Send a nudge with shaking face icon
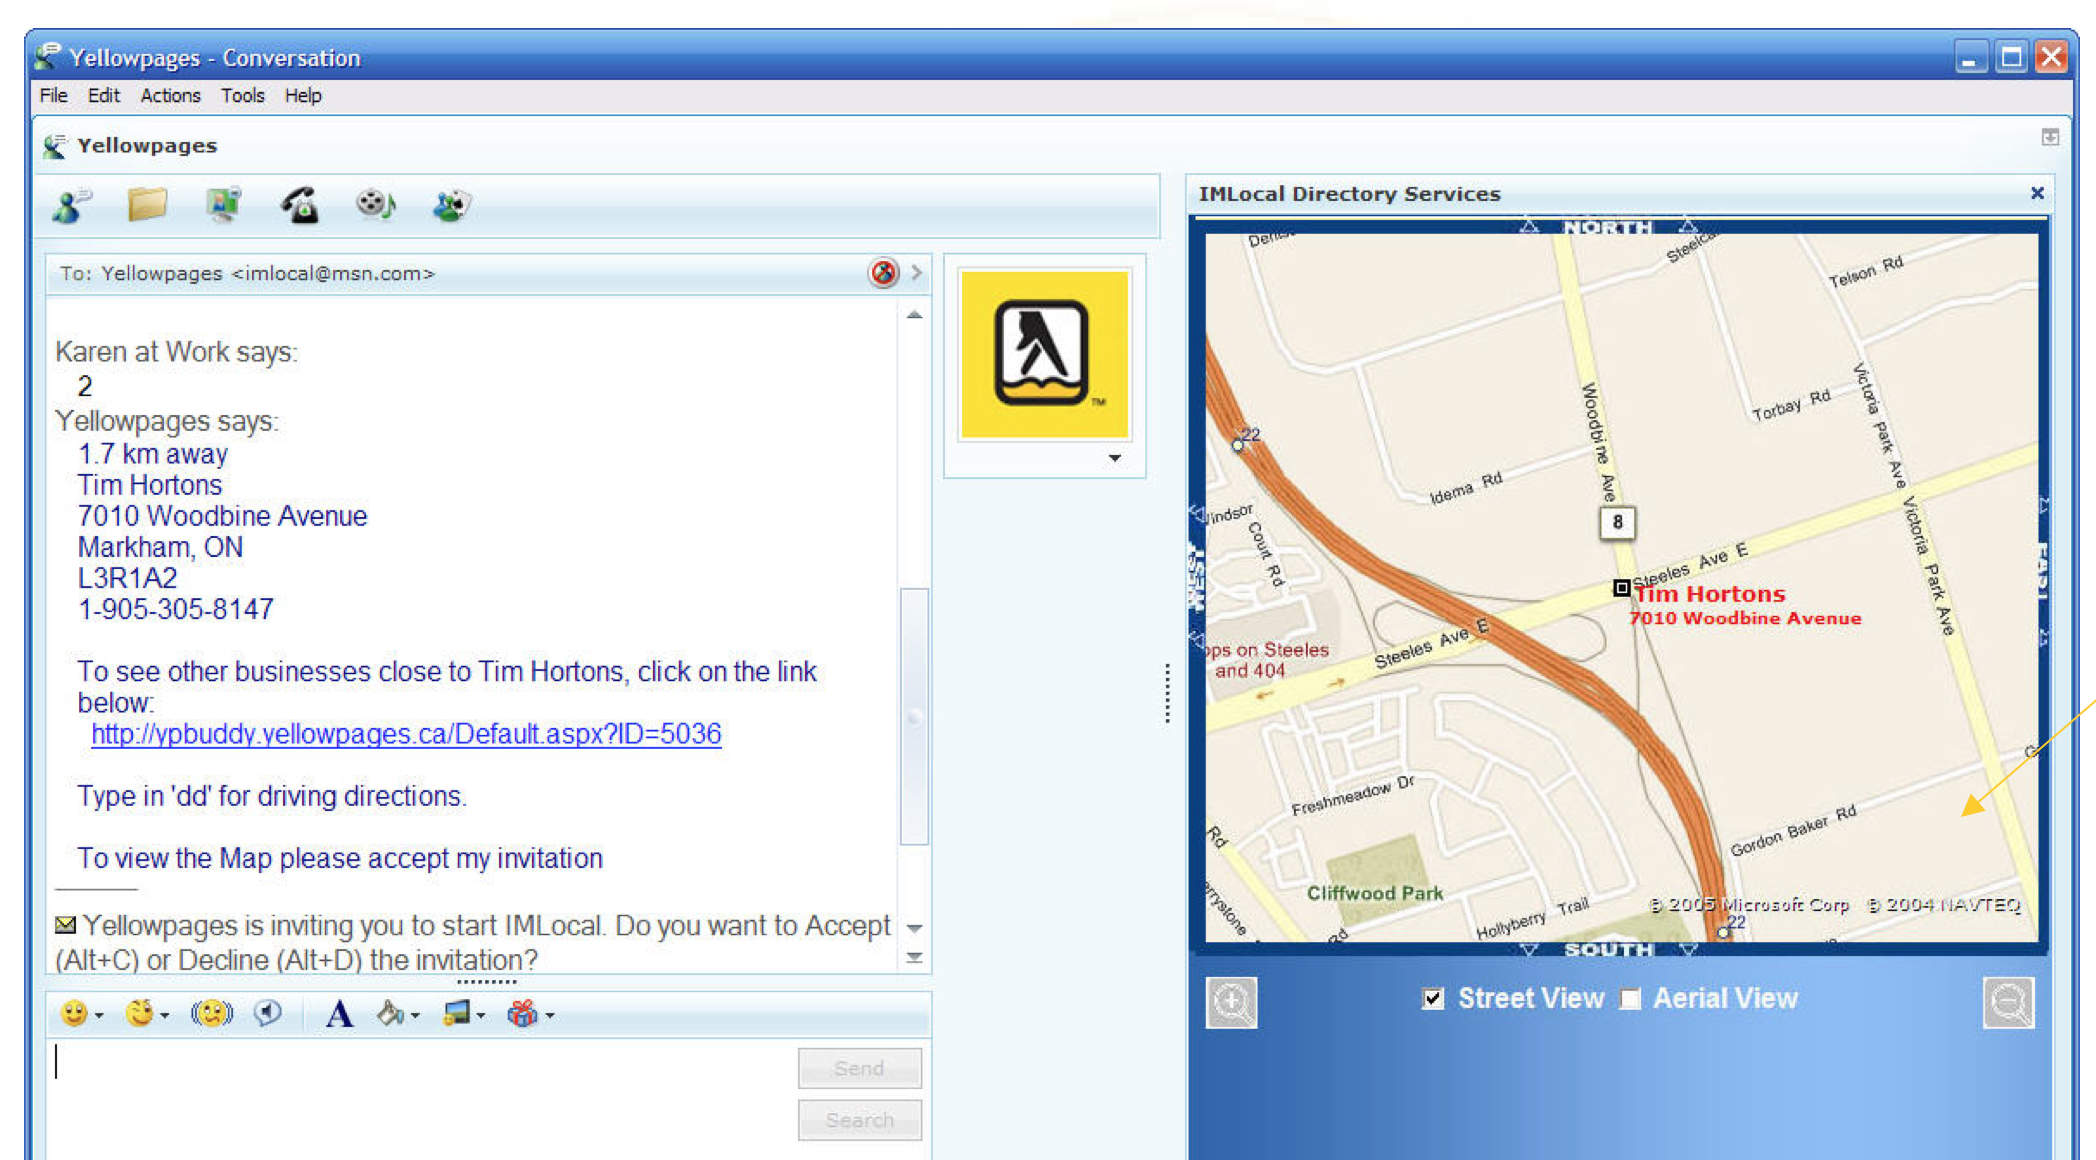2096x1160 pixels. (x=211, y=1014)
